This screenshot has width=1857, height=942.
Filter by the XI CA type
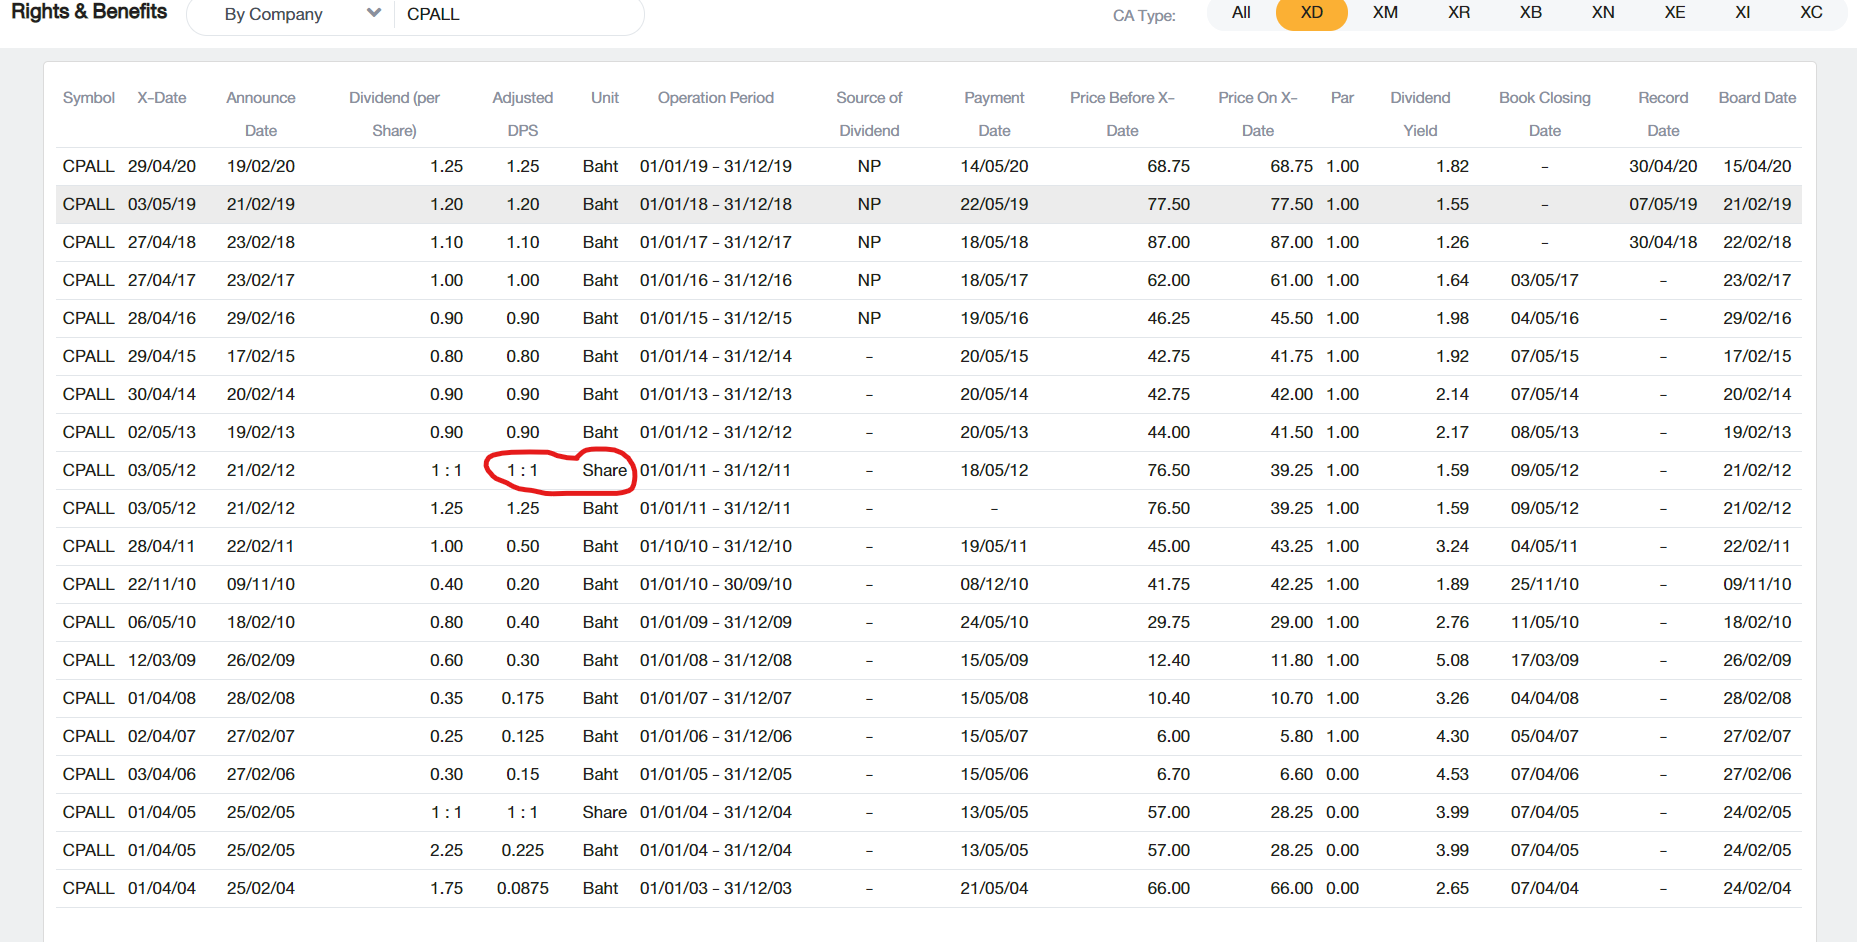[x=1742, y=13]
